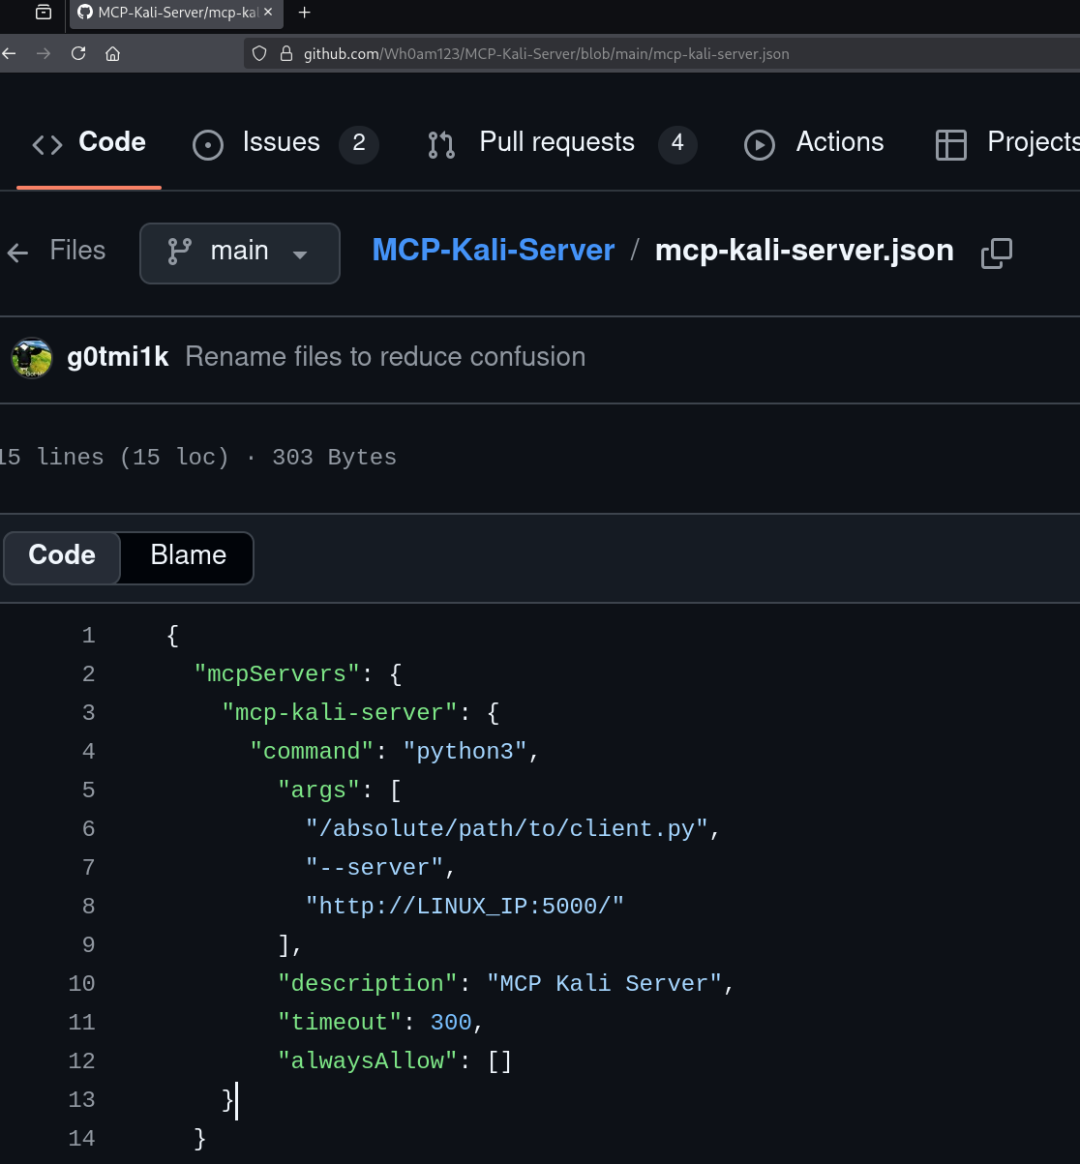Click the "--server" argument string
Screen dimensions: 1080x1164
pos(374,867)
